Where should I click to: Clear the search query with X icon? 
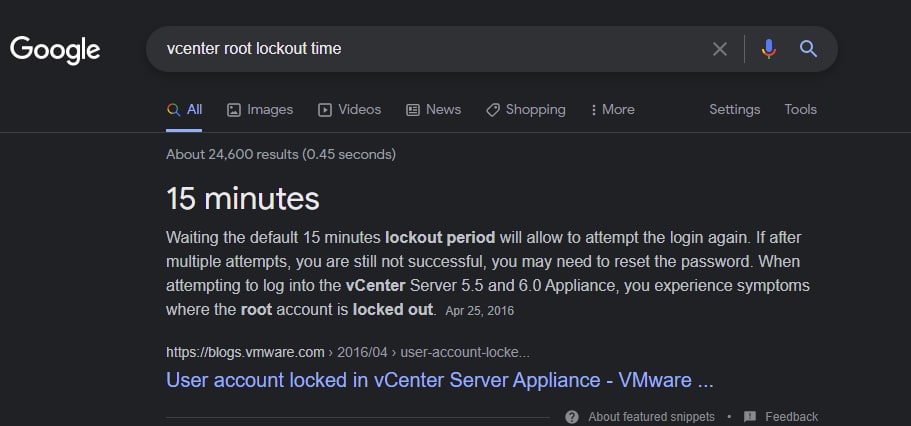[719, 49]
